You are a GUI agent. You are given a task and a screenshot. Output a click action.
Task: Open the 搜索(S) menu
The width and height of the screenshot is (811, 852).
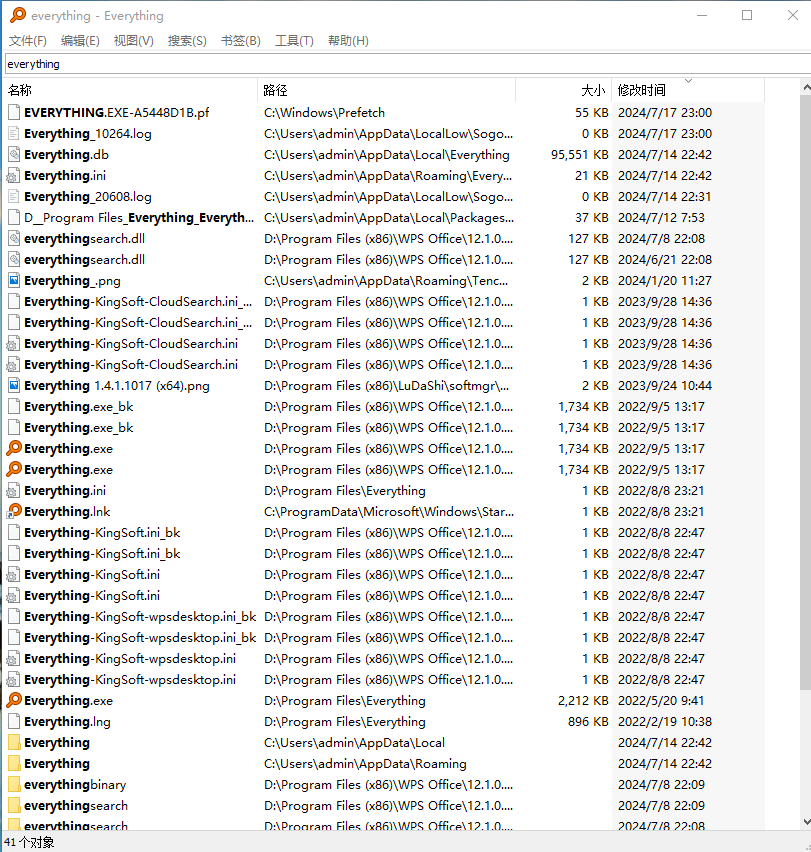tap(187, 41)
